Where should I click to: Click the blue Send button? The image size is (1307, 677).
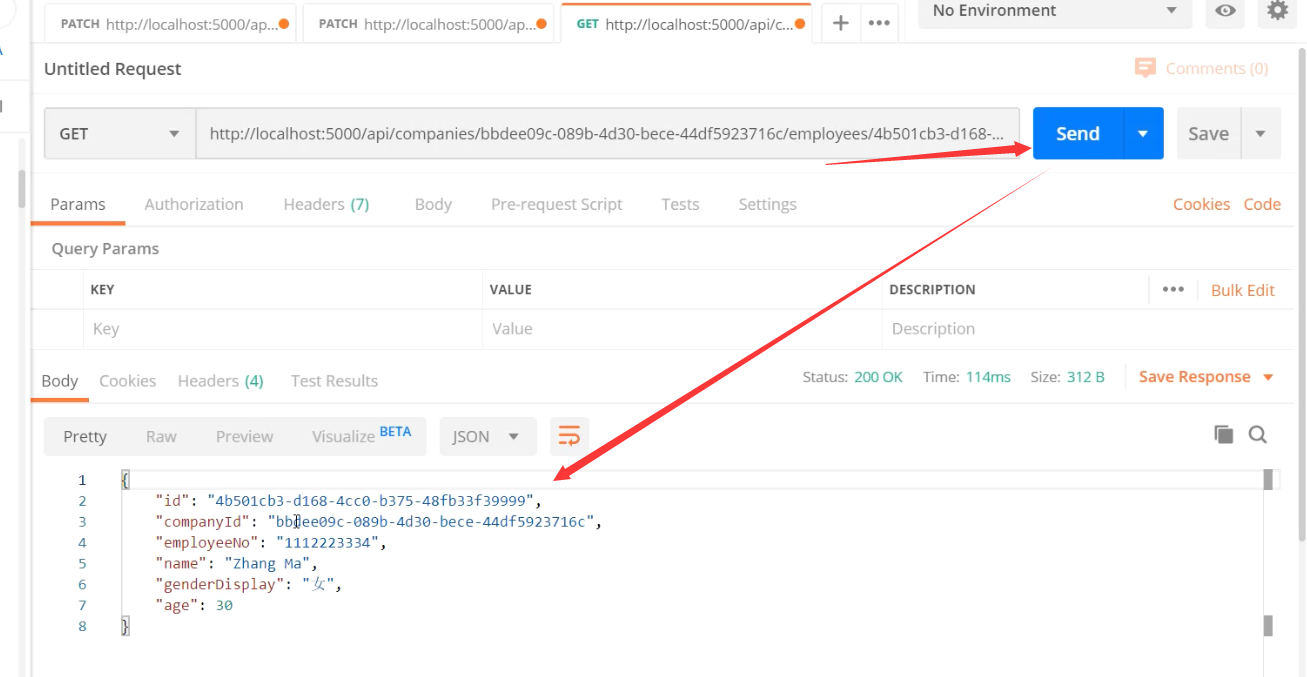1078,134
